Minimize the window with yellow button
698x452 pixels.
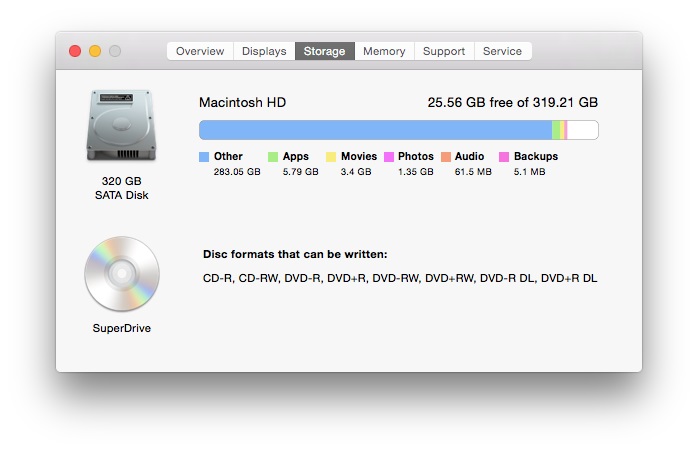tap(95, 51)
